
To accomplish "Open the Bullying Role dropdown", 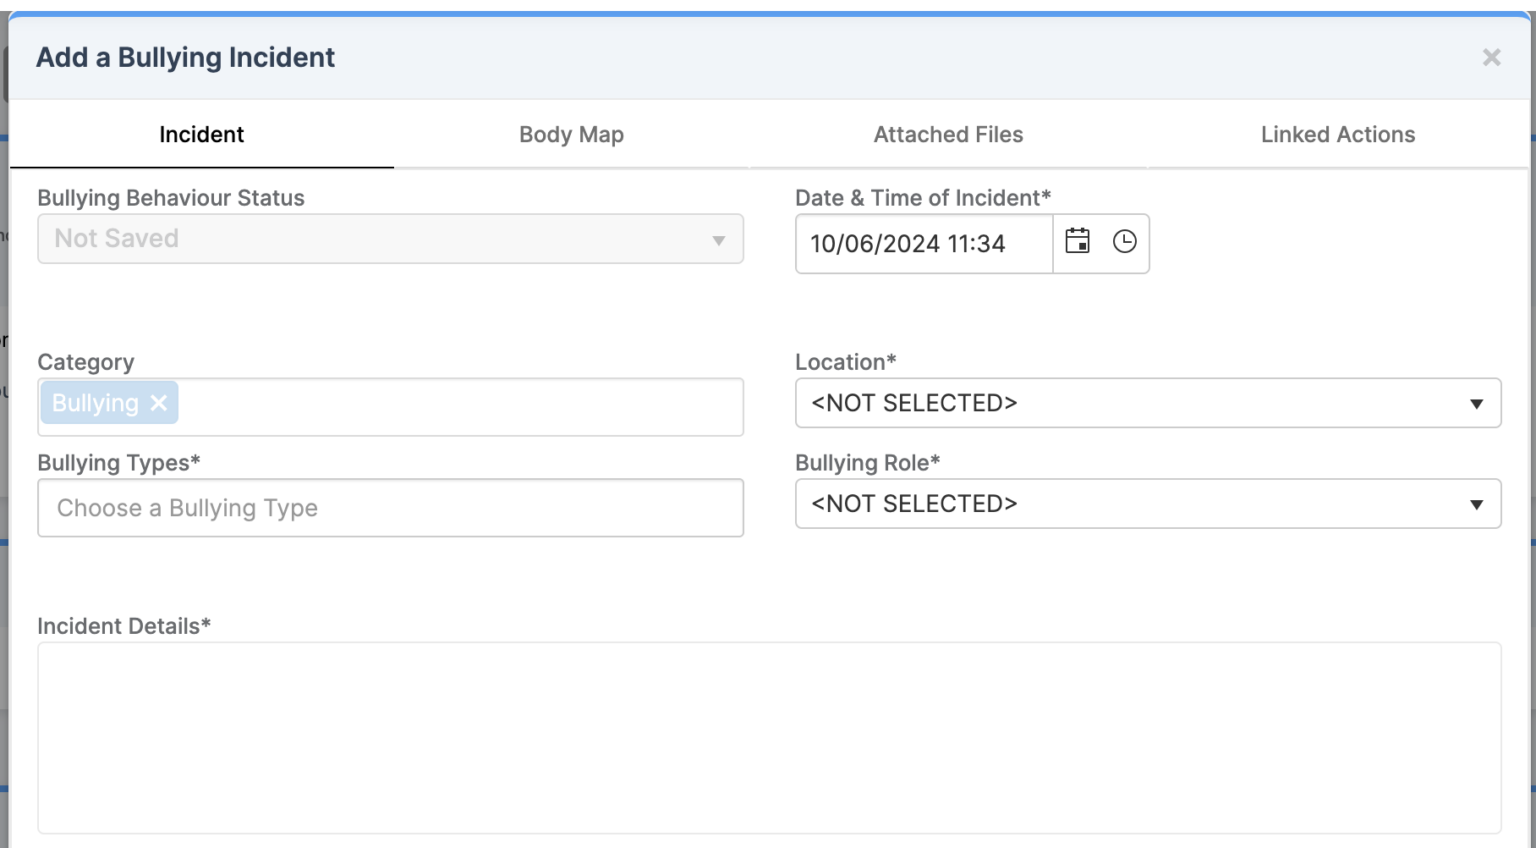I will [x=1147, y=504].
